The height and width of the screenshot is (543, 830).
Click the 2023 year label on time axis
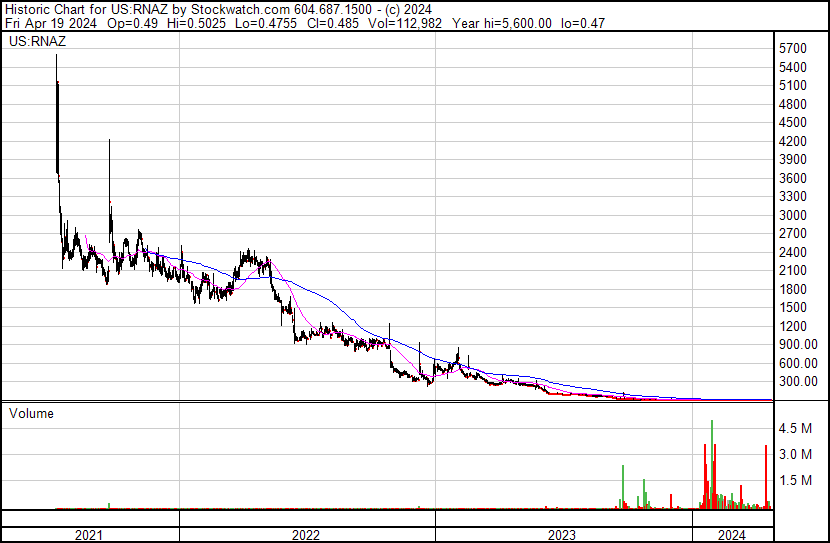(x=561, y=536)
